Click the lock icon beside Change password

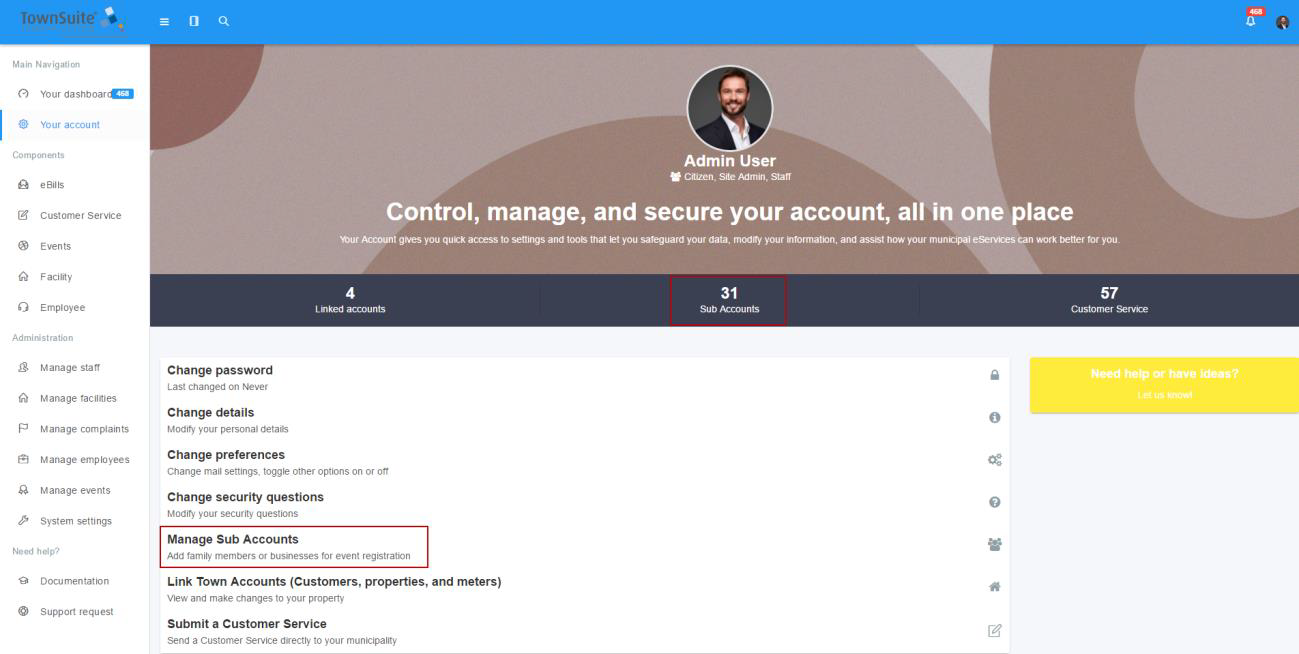[994, 375]
